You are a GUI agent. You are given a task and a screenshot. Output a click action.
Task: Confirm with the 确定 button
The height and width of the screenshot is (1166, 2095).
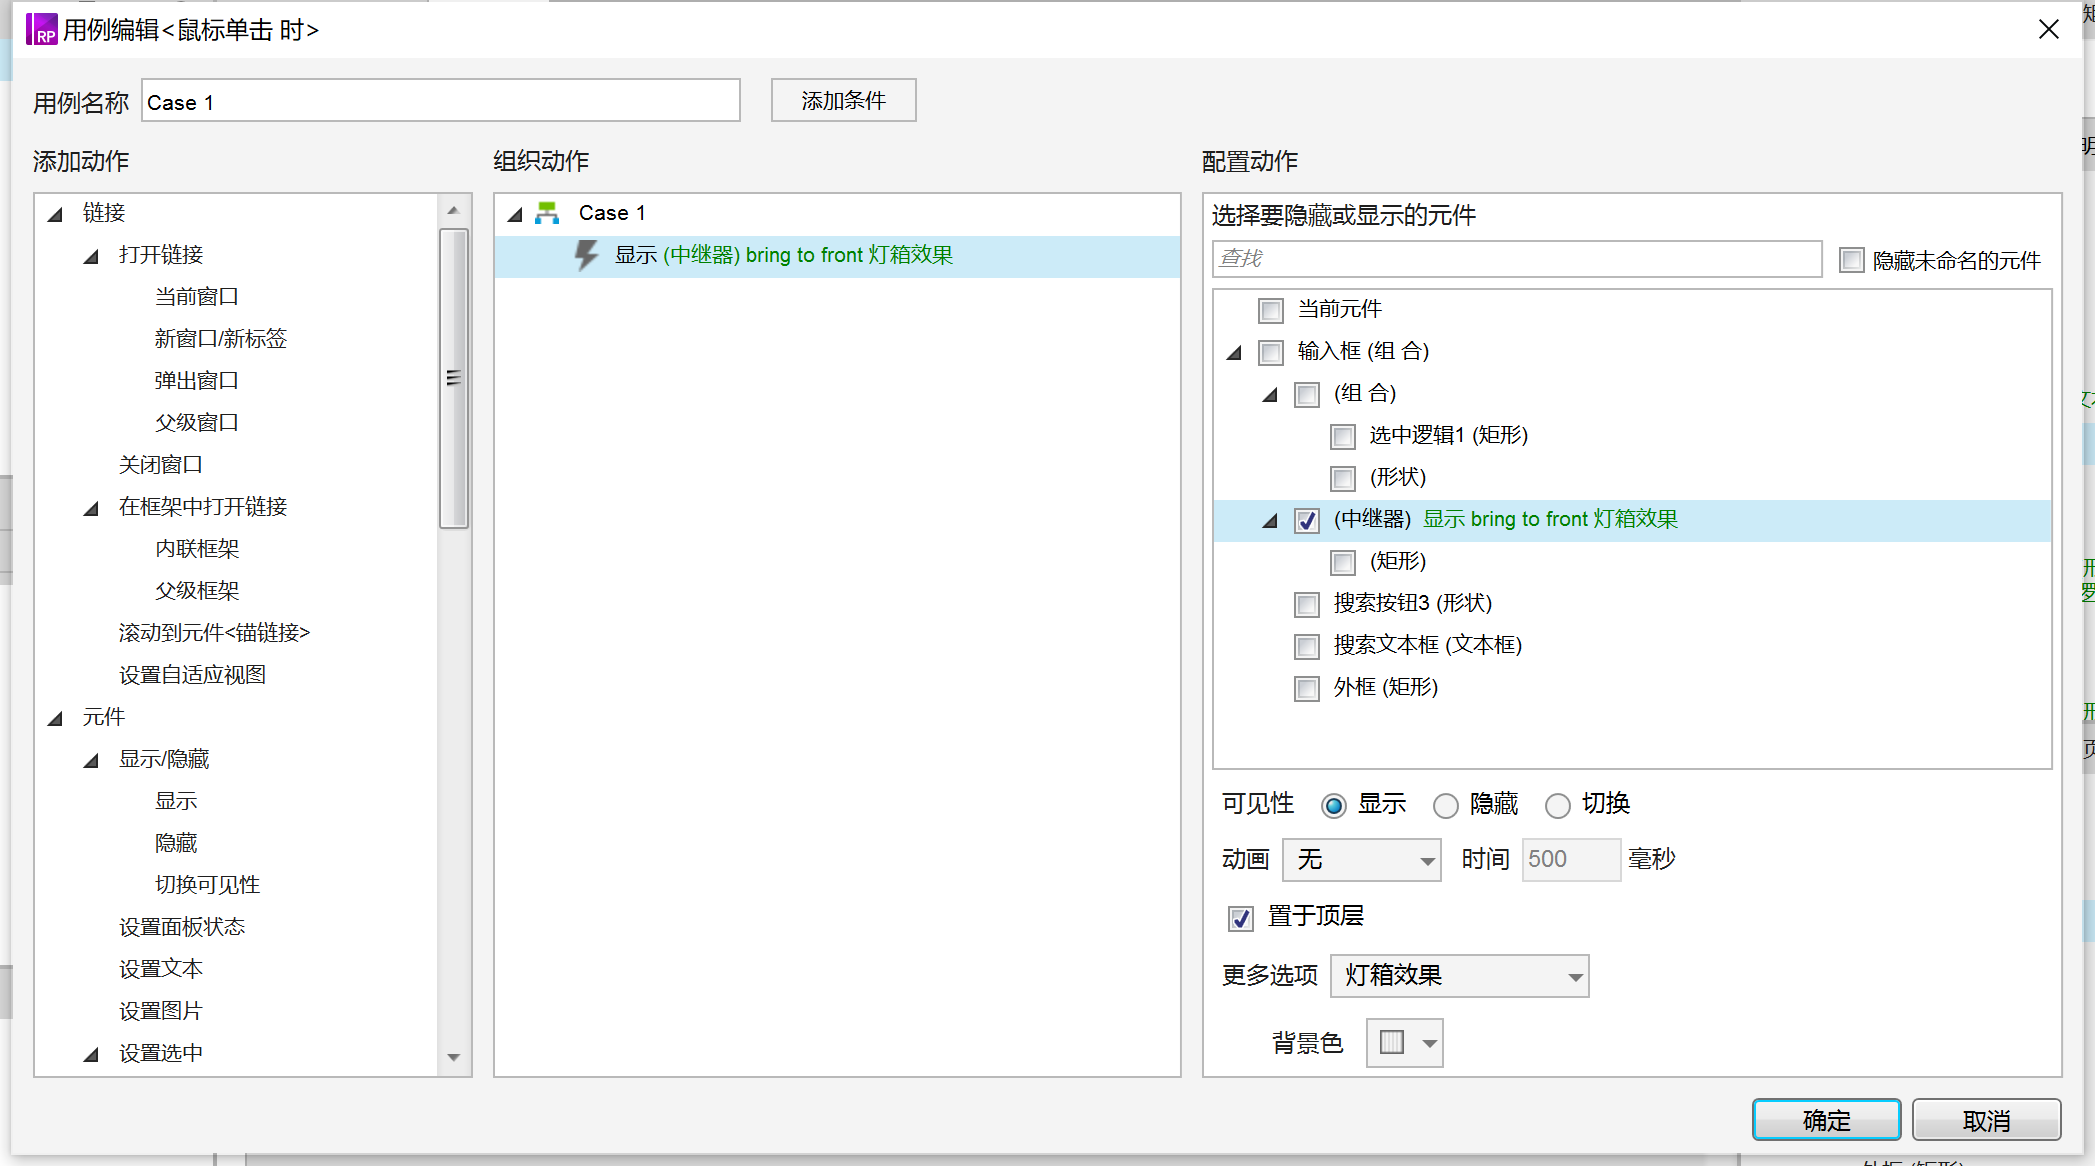1826,1120
